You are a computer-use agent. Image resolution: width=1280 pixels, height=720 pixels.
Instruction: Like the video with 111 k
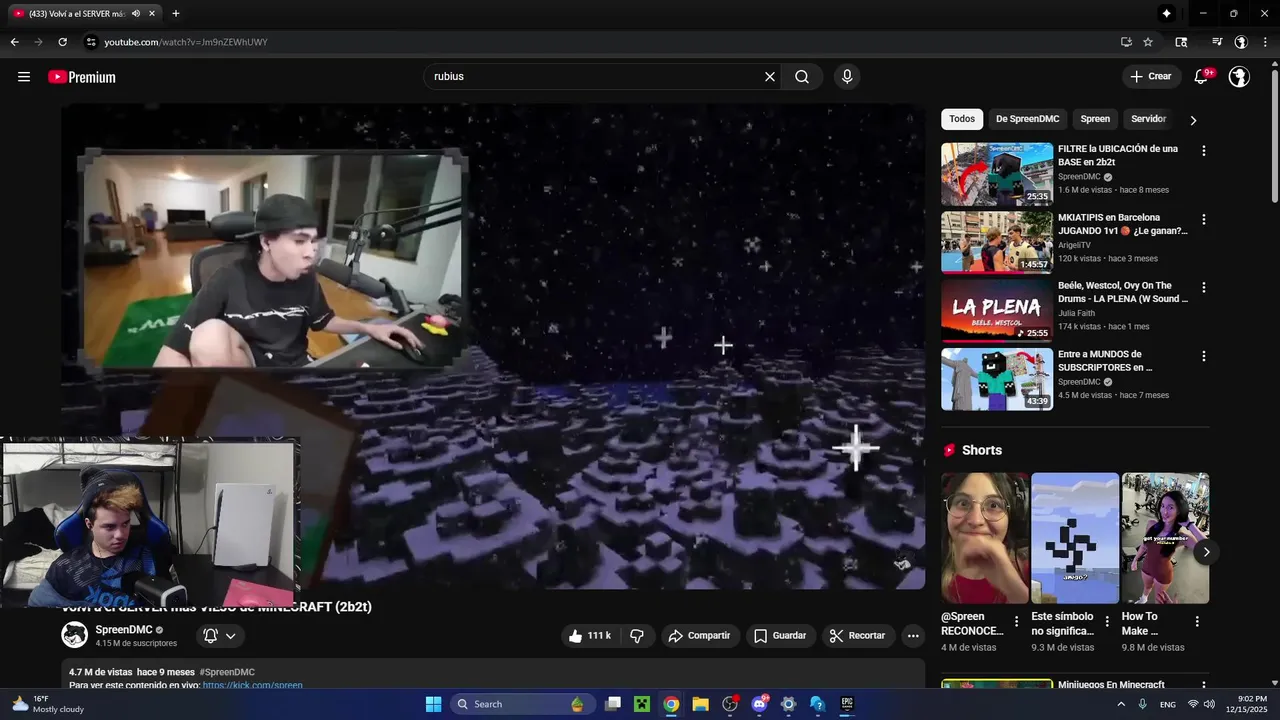tap(589, 636)
